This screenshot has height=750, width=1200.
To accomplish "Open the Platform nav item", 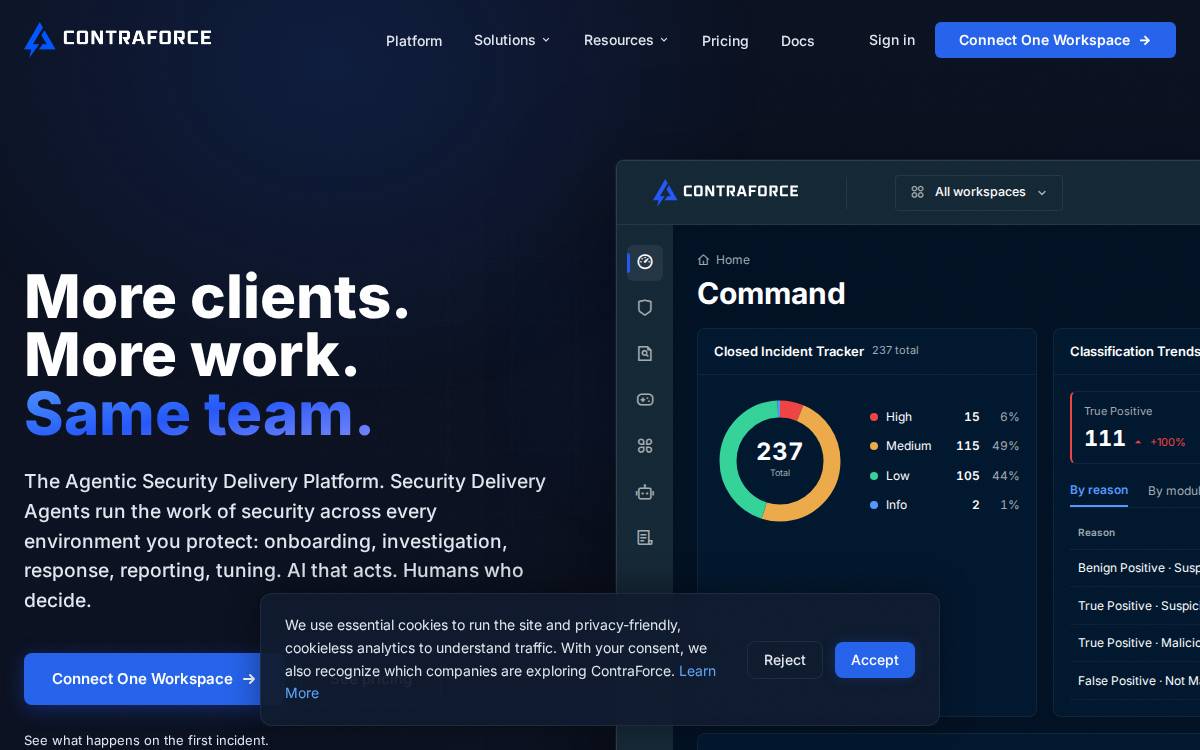I will [x=414, y=41].
